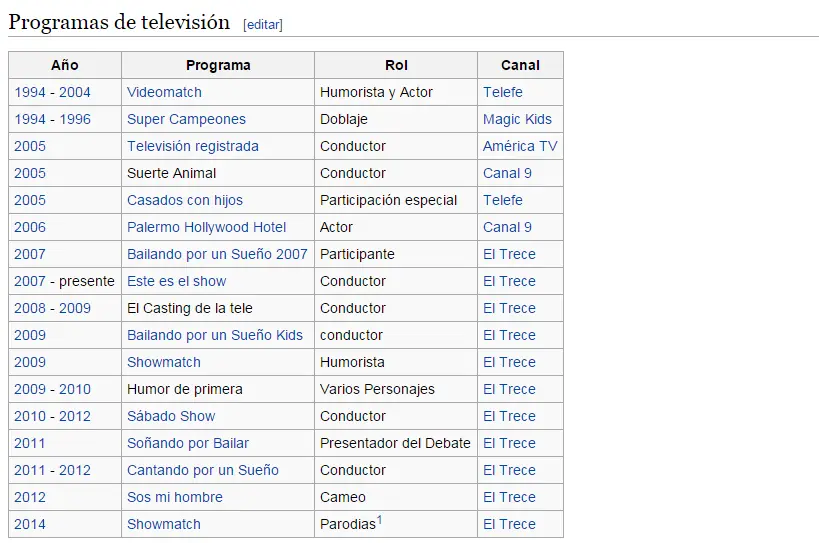Open the Bailando por un Sueño 2007 link
Screen dimensions: 819x543
pyautogui.click(x=217, y=254)
